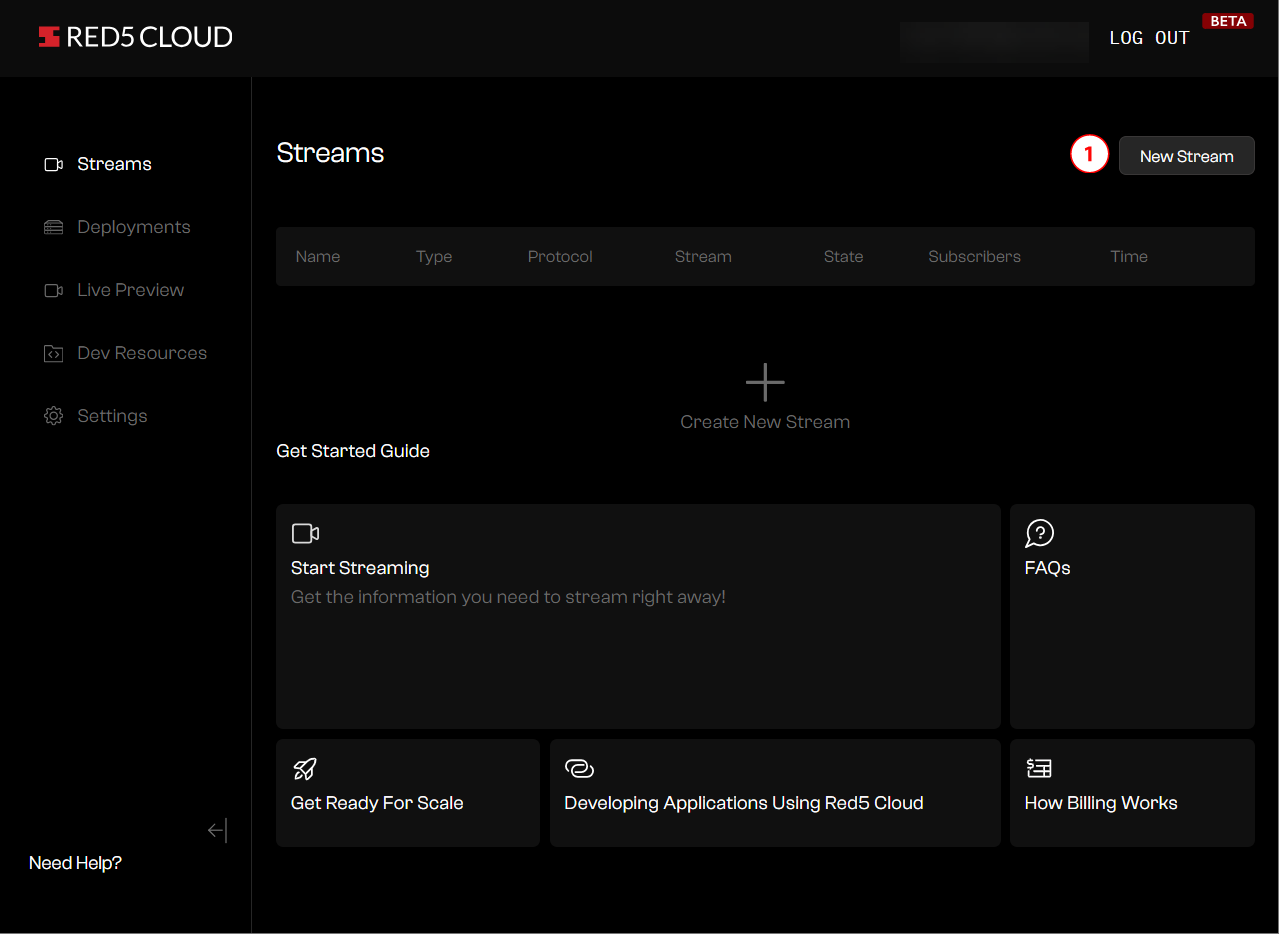Screen dimensions: 1279x934
Task: Click the Need Help? link
Action: pyautogui.click(x=75, y=863)
